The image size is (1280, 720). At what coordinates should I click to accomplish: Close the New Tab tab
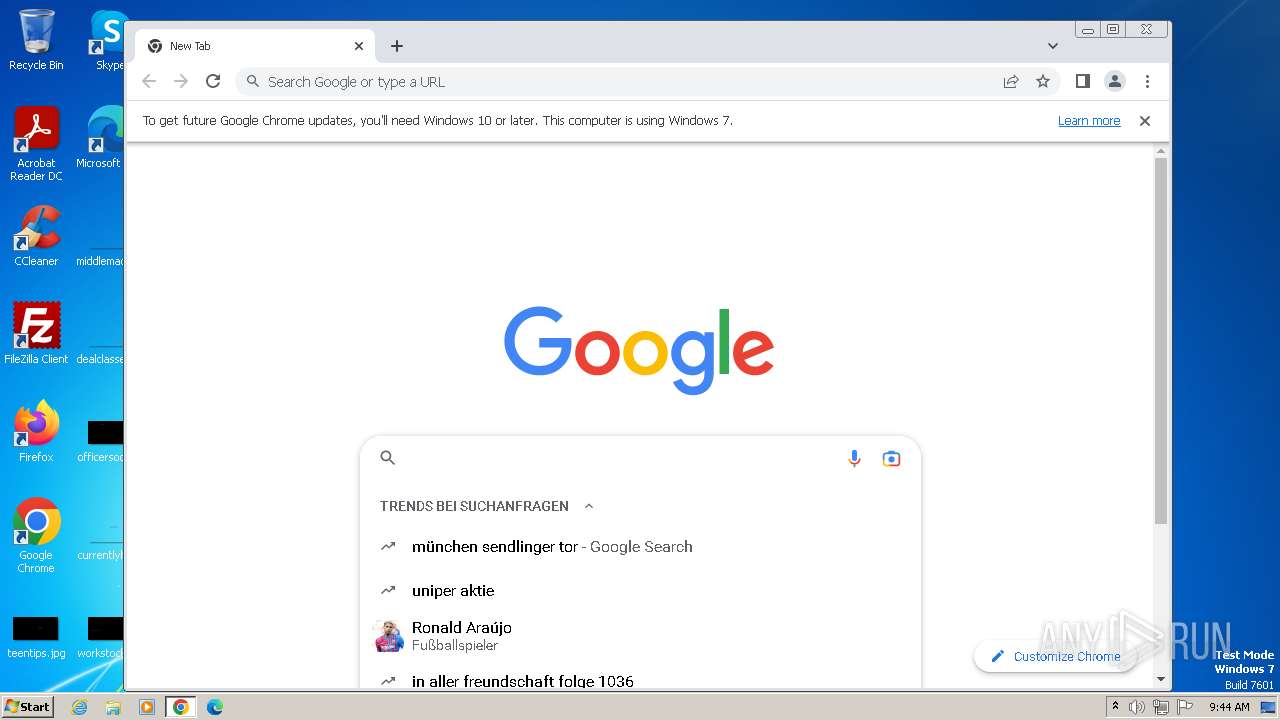(359, 46)
